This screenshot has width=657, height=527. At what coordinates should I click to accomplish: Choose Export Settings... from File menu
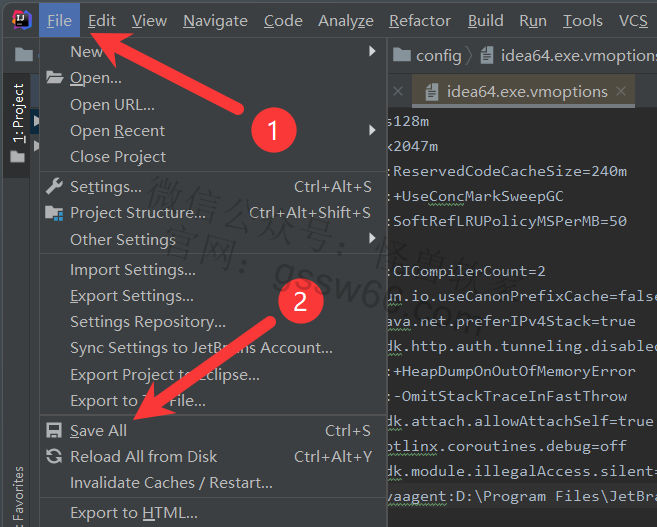click(x=132, y=296)
